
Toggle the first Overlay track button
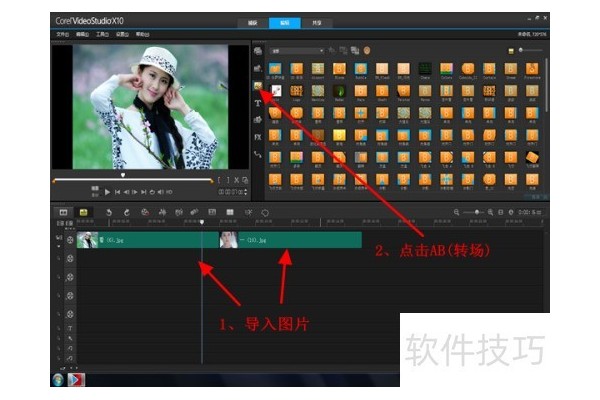(x=70, y=259)
